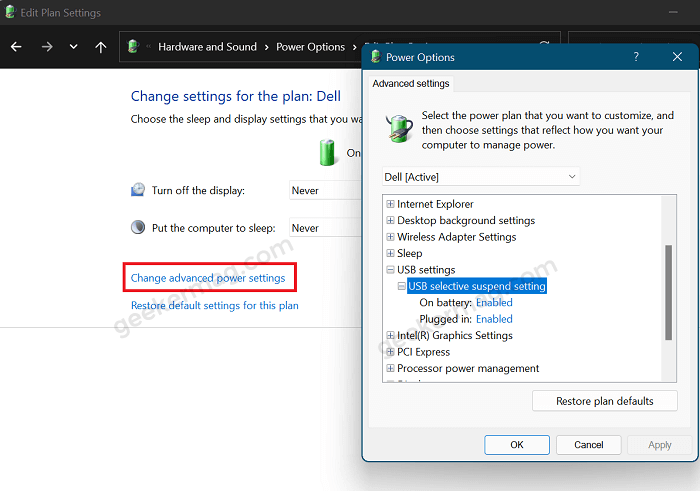Click Restore plan defaults button
Image resolution: width=700 pixels, height=491 pixels.
click(604, 401)
